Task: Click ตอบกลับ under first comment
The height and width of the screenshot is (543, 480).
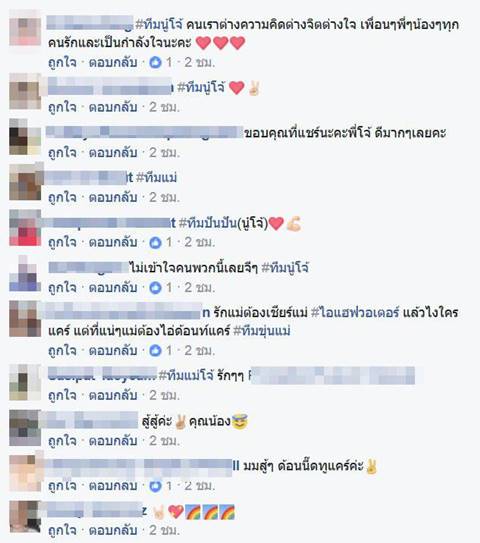Action: pyautogui.click(x=113, y=62)
